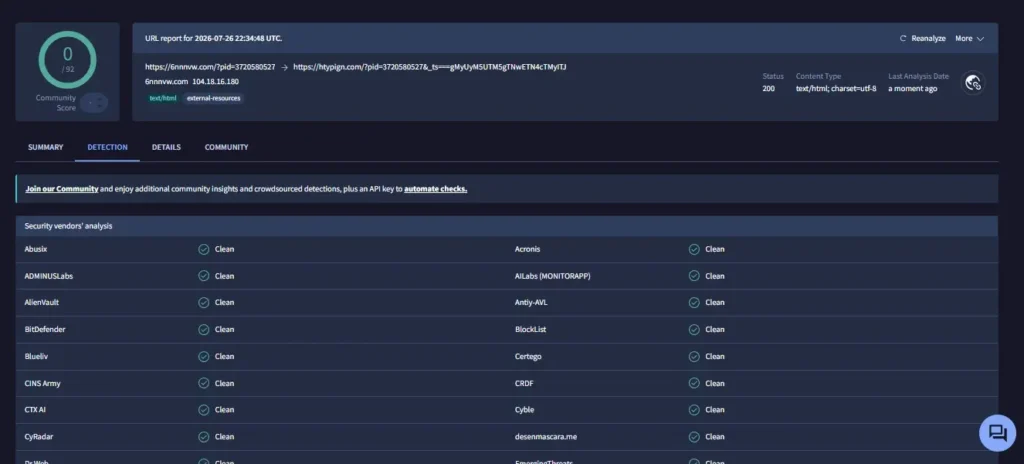This screenshot has height=464, width=1024.
Task: Click the Certego vendor name
Action: point(528,356)
